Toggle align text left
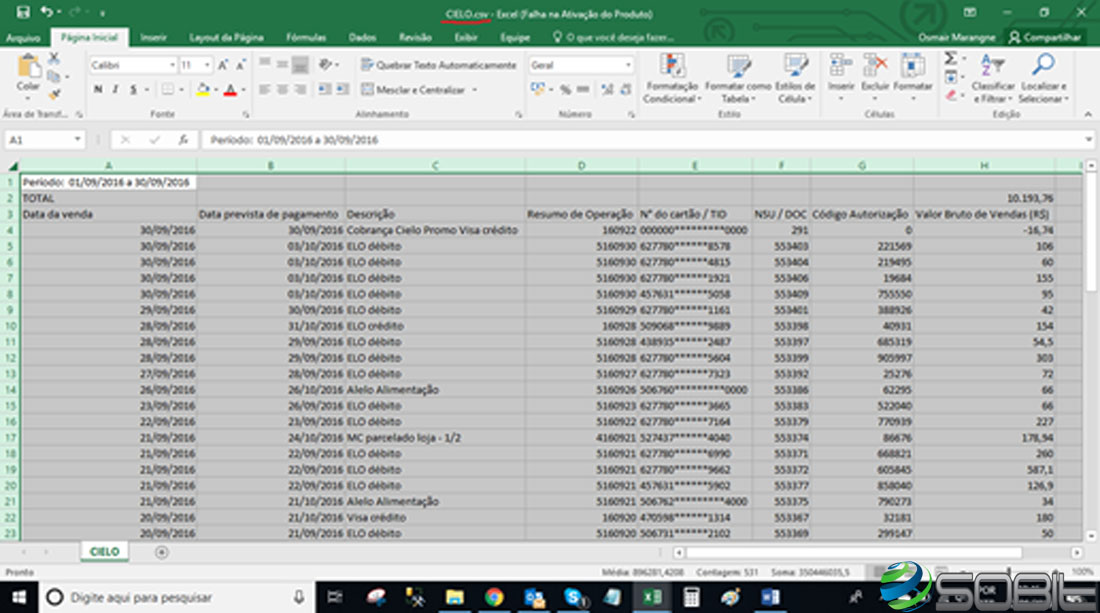1100x613 pixels. pos(264,90)
